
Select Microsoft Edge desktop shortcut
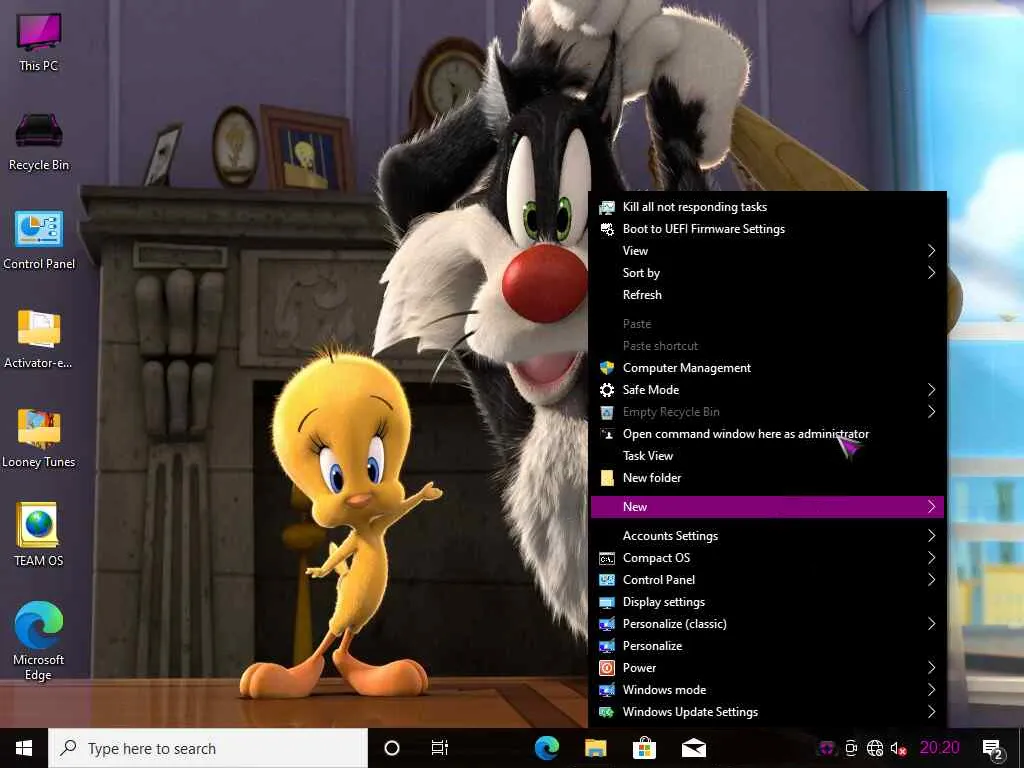[x=39, y=641]
